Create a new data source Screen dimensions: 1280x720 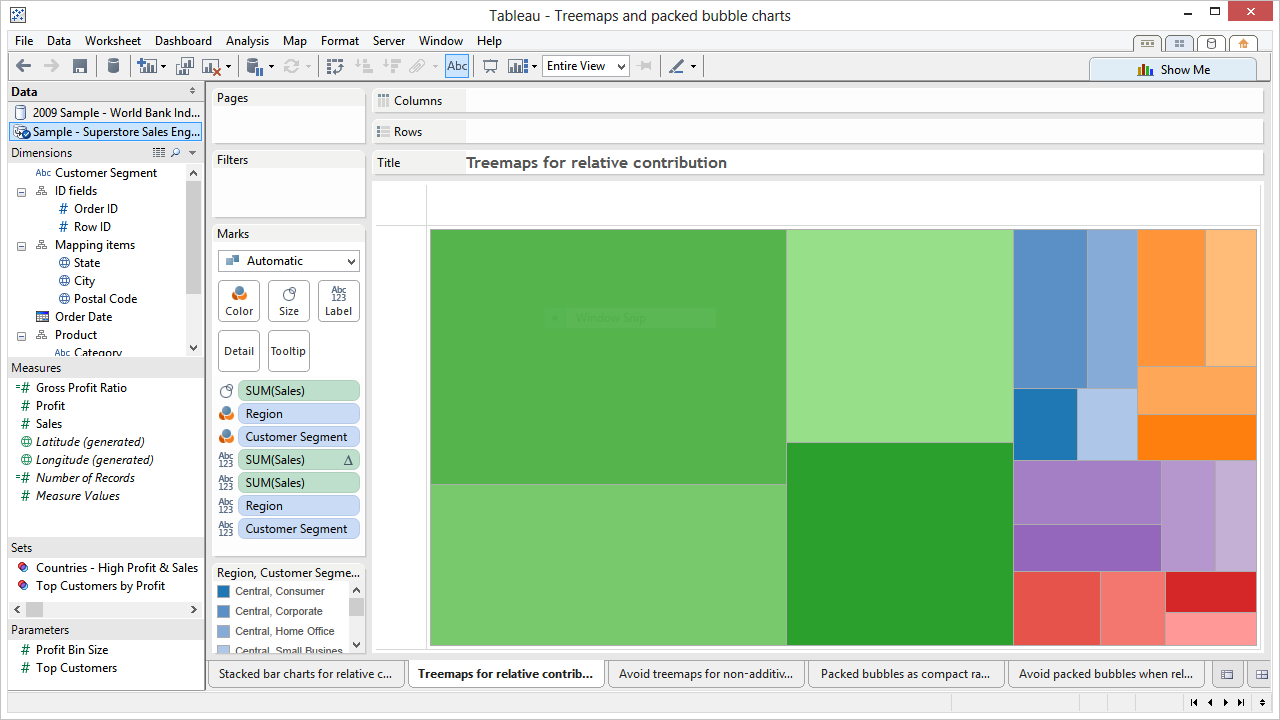[x=113, y=66]
